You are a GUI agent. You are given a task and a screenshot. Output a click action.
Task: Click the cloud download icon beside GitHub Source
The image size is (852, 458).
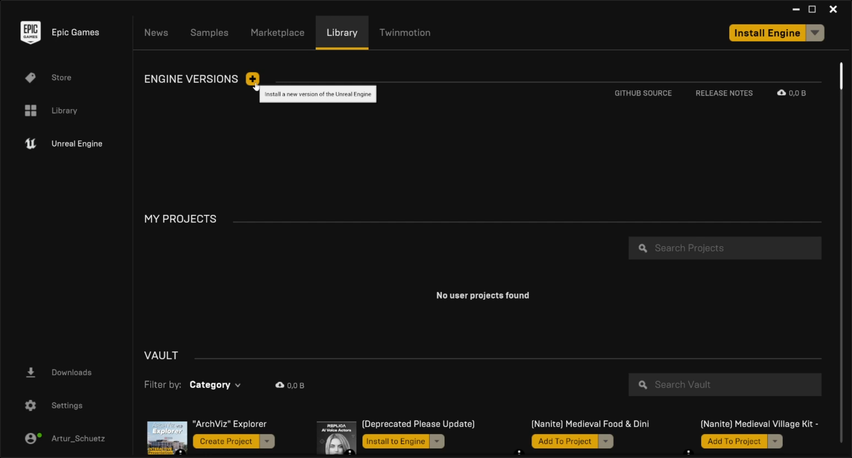click(x=781, y=93)
